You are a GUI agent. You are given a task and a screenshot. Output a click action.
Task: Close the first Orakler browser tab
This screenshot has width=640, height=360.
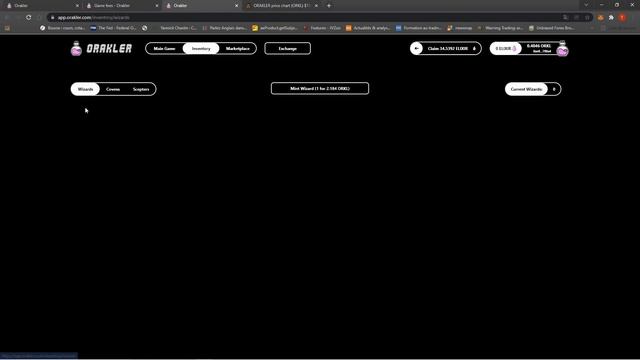tap(77, 6)
